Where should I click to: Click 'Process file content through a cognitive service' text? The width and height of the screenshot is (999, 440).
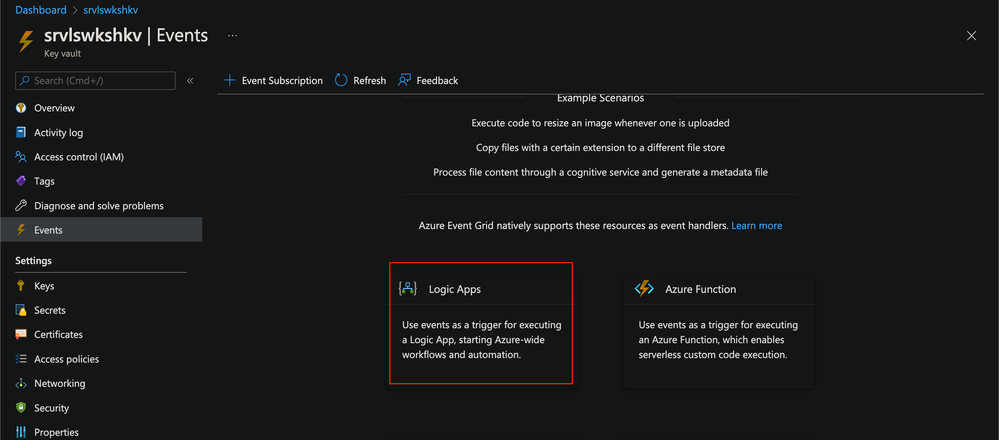click(600, 172)
